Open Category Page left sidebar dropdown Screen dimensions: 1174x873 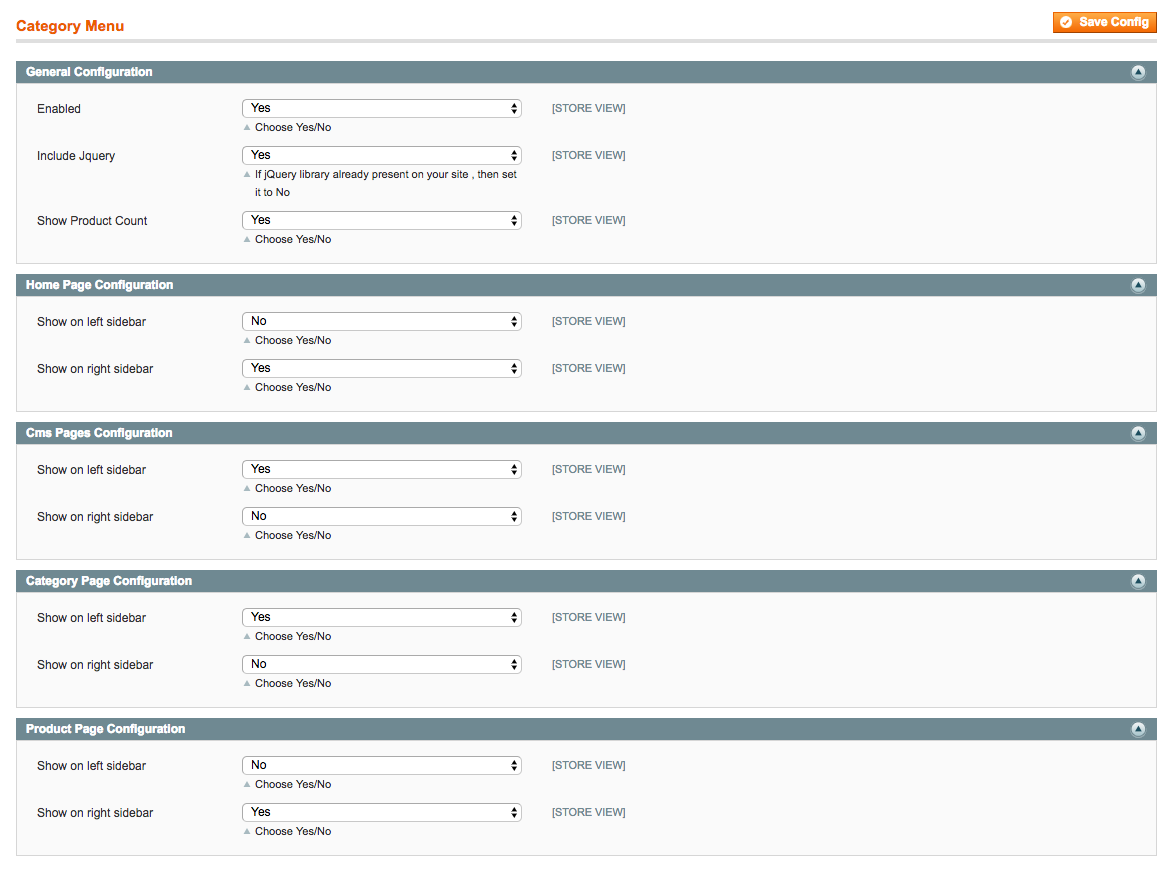pyautogui.click(x=382, y=618)
